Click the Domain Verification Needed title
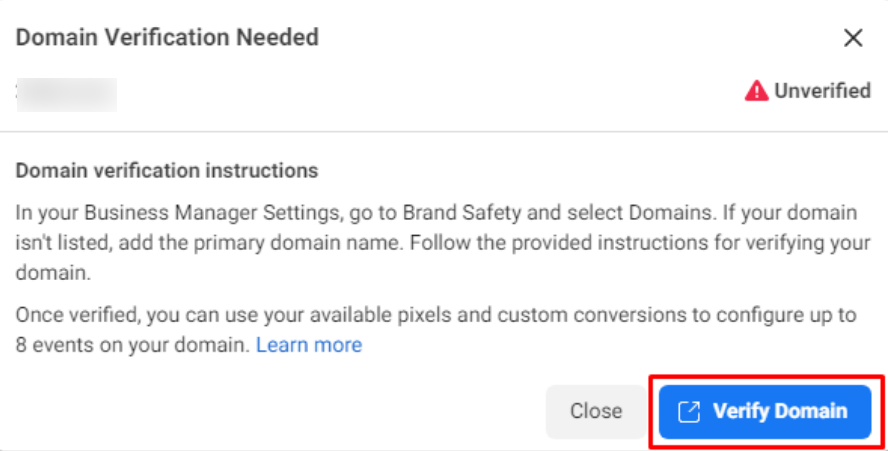The image size is (888, 451). [x=168, y=38]
